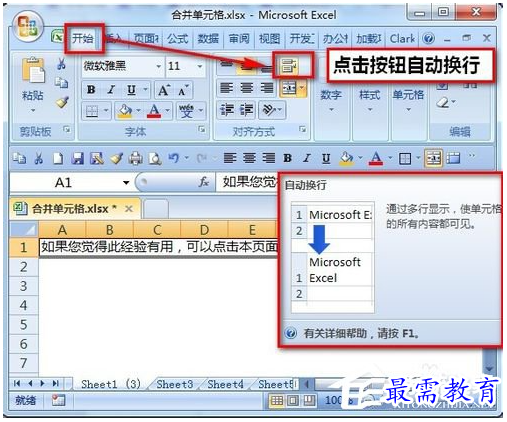Open the Name Box A1 dropdown arrow
Viewport: 507px width, 422px height.
pyautogui.click(x=126, y=183)
